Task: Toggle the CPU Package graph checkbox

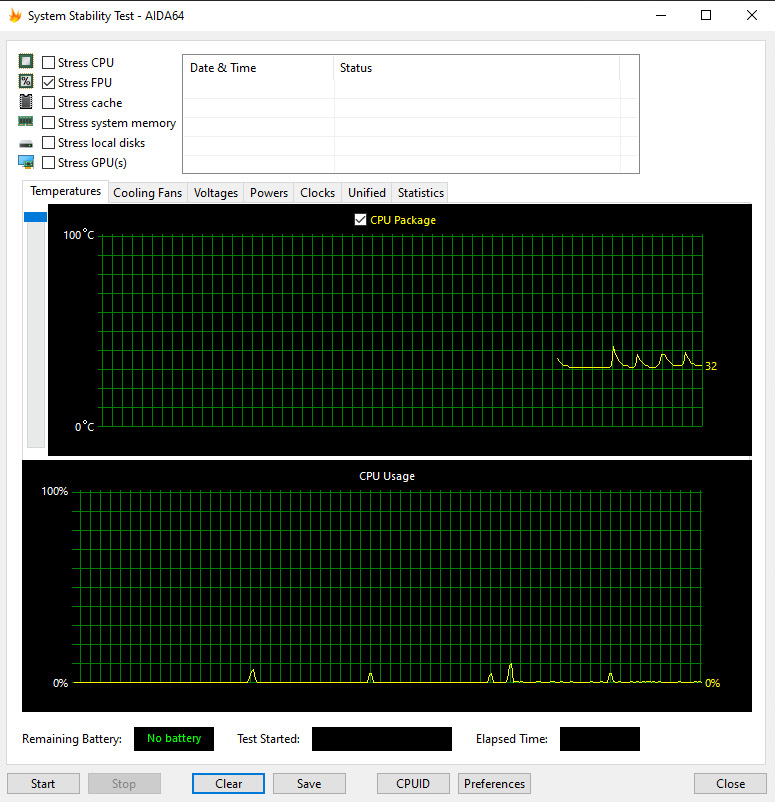Action: coord(361,220)
